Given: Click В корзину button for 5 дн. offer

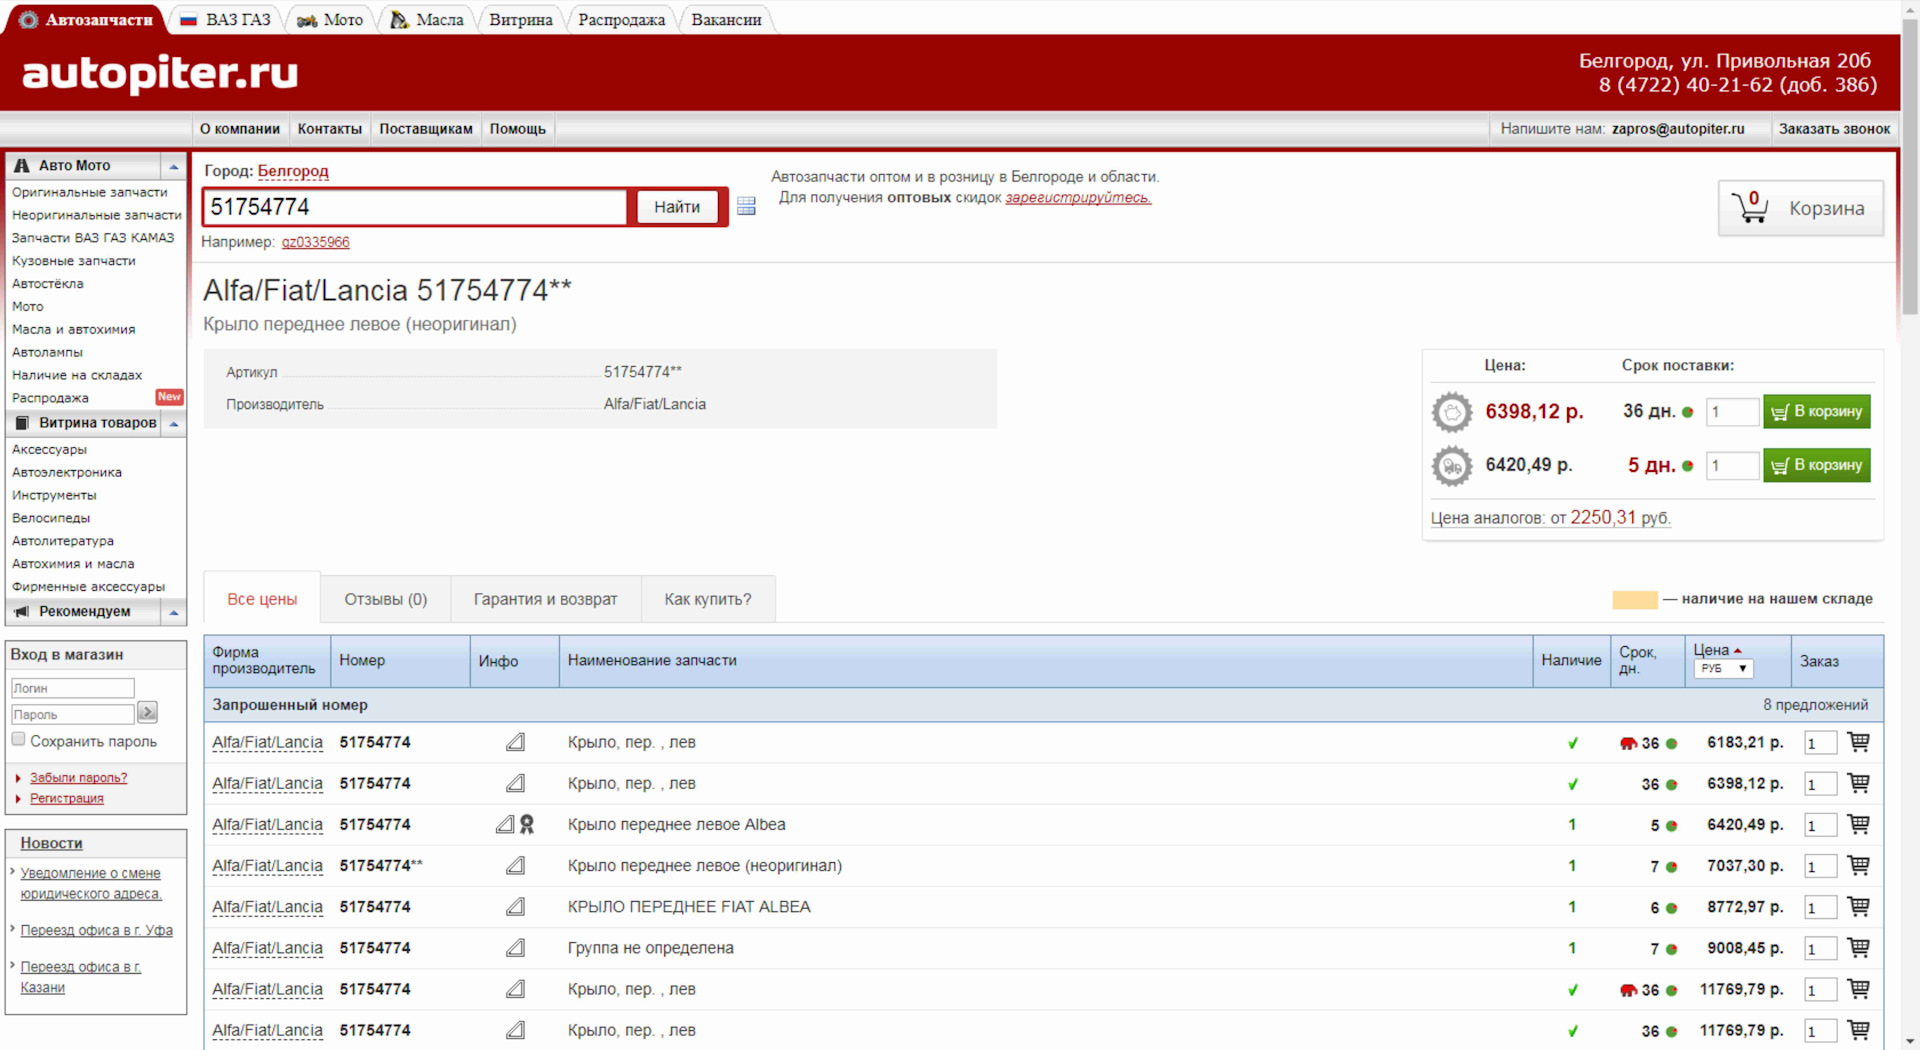Looking at the screenshot, I should point(1816,465).
